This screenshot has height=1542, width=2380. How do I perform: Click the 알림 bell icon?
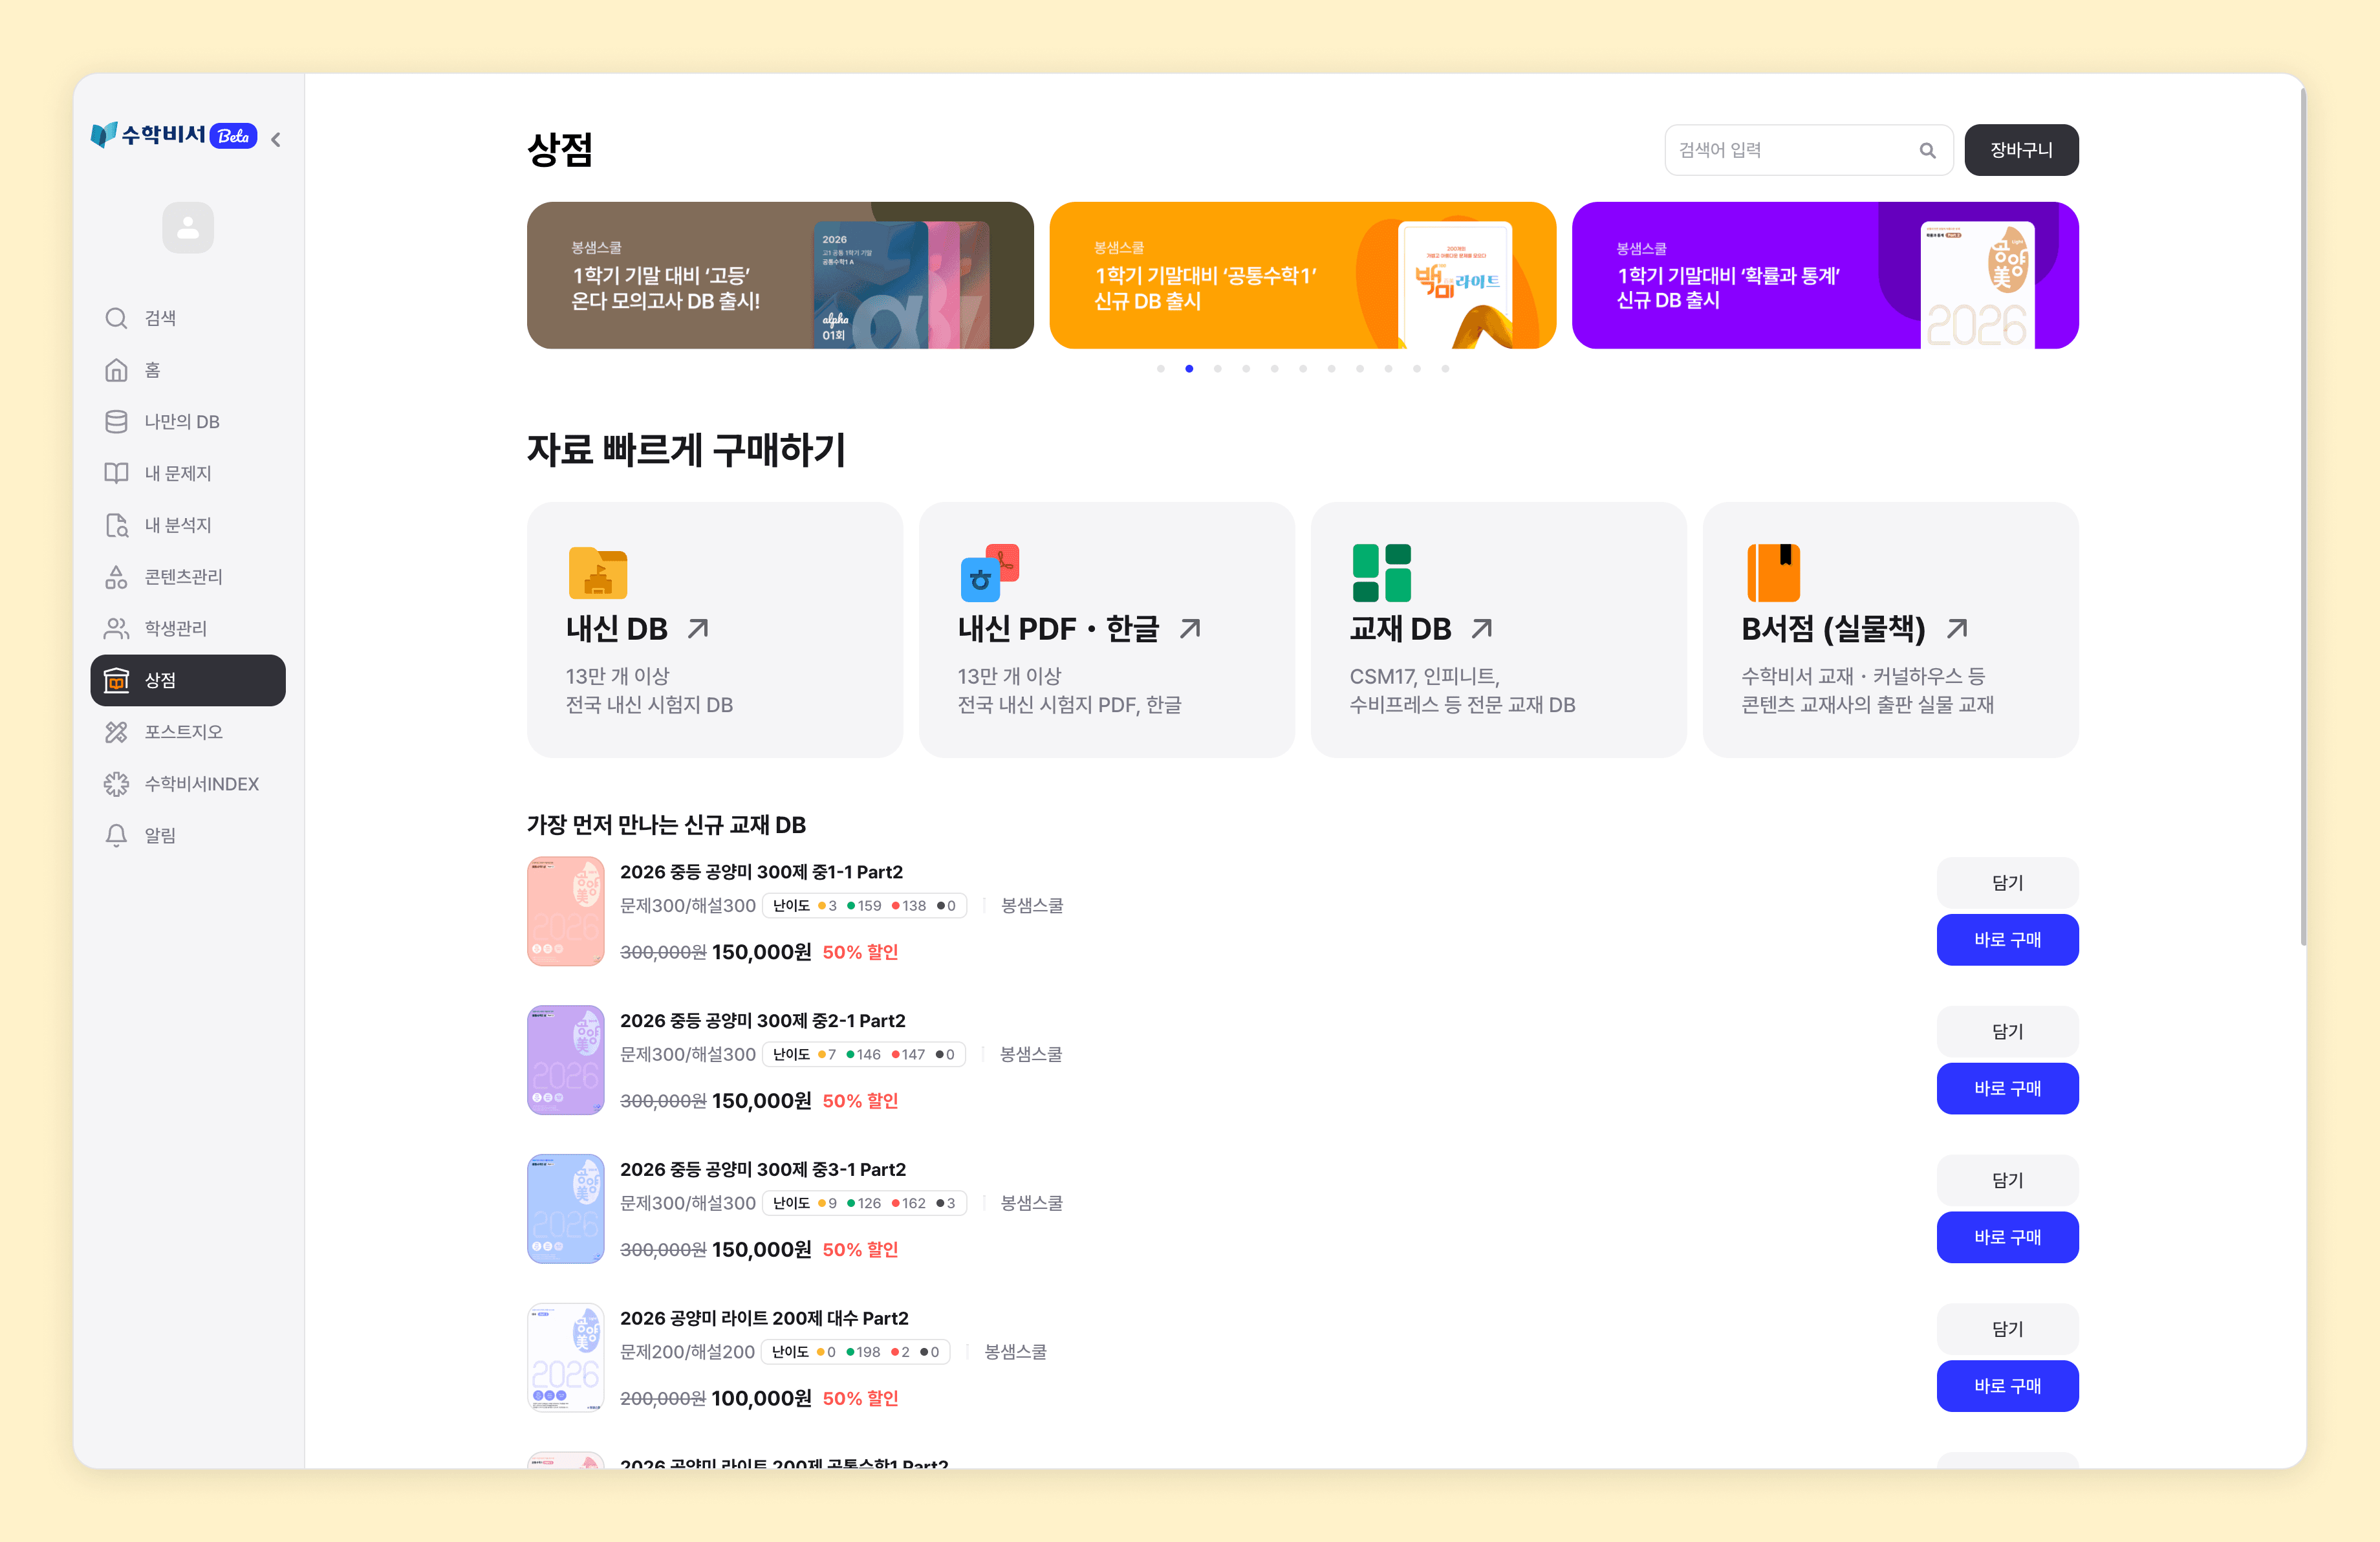coord(116,835)
